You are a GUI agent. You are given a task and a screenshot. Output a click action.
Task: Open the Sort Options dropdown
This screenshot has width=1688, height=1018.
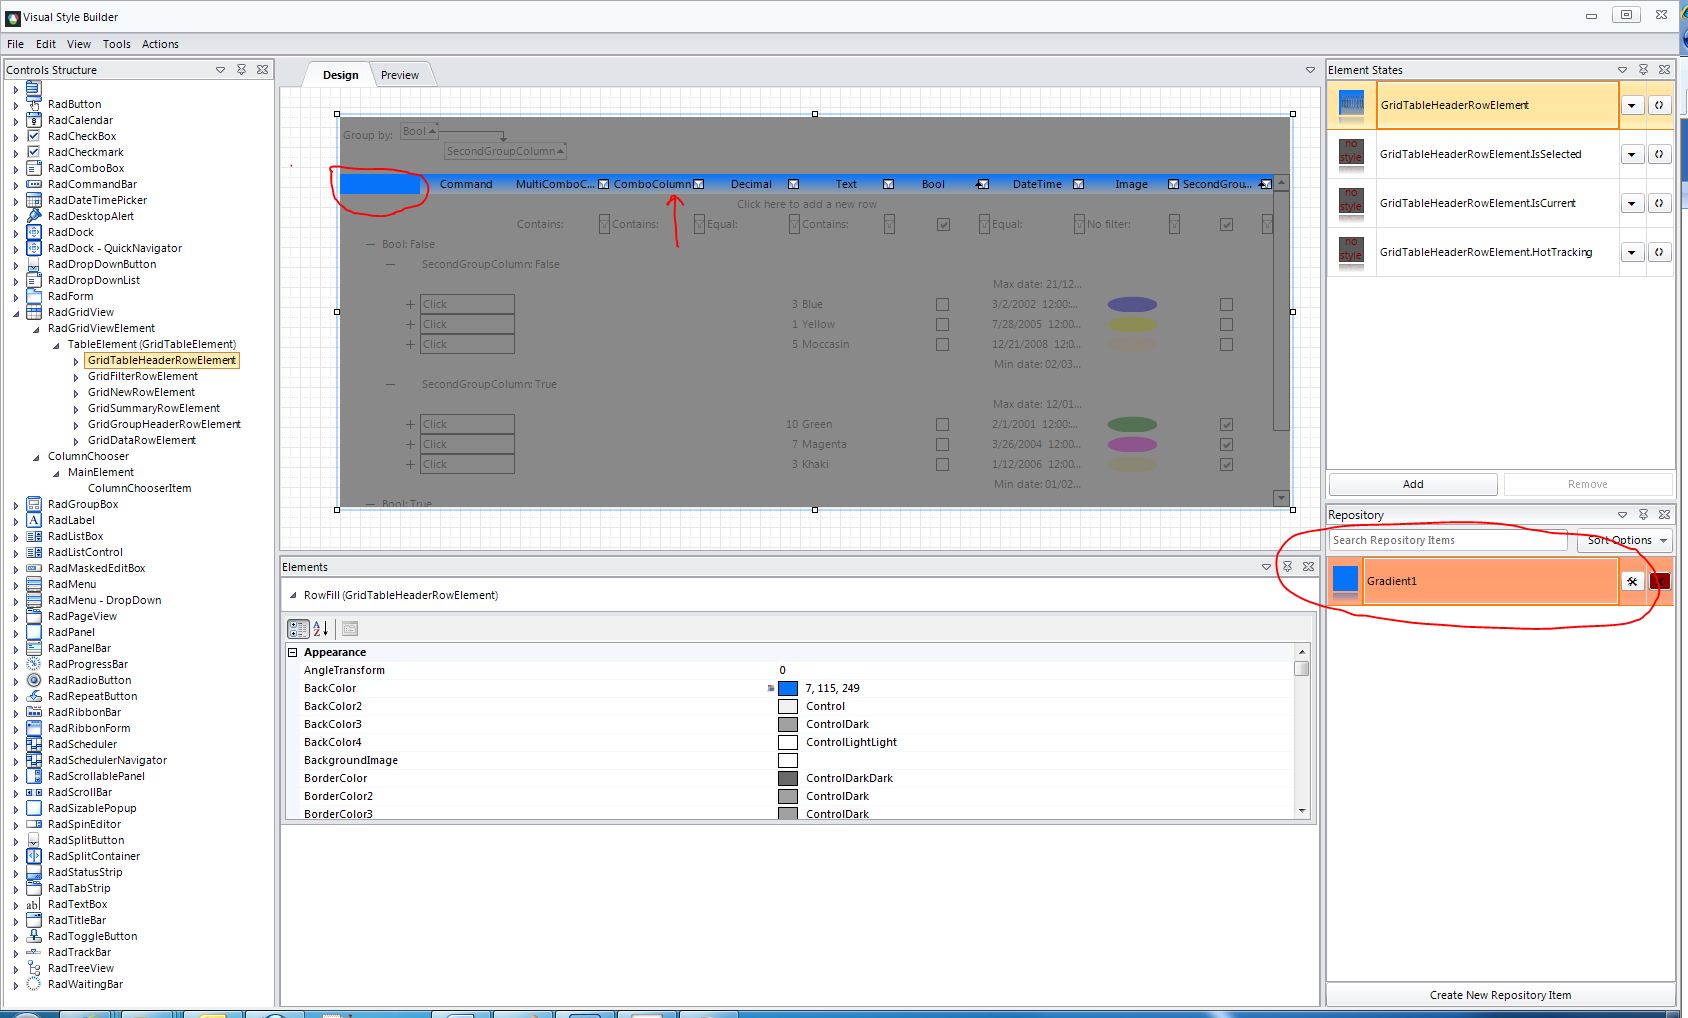click(1624, 540)
